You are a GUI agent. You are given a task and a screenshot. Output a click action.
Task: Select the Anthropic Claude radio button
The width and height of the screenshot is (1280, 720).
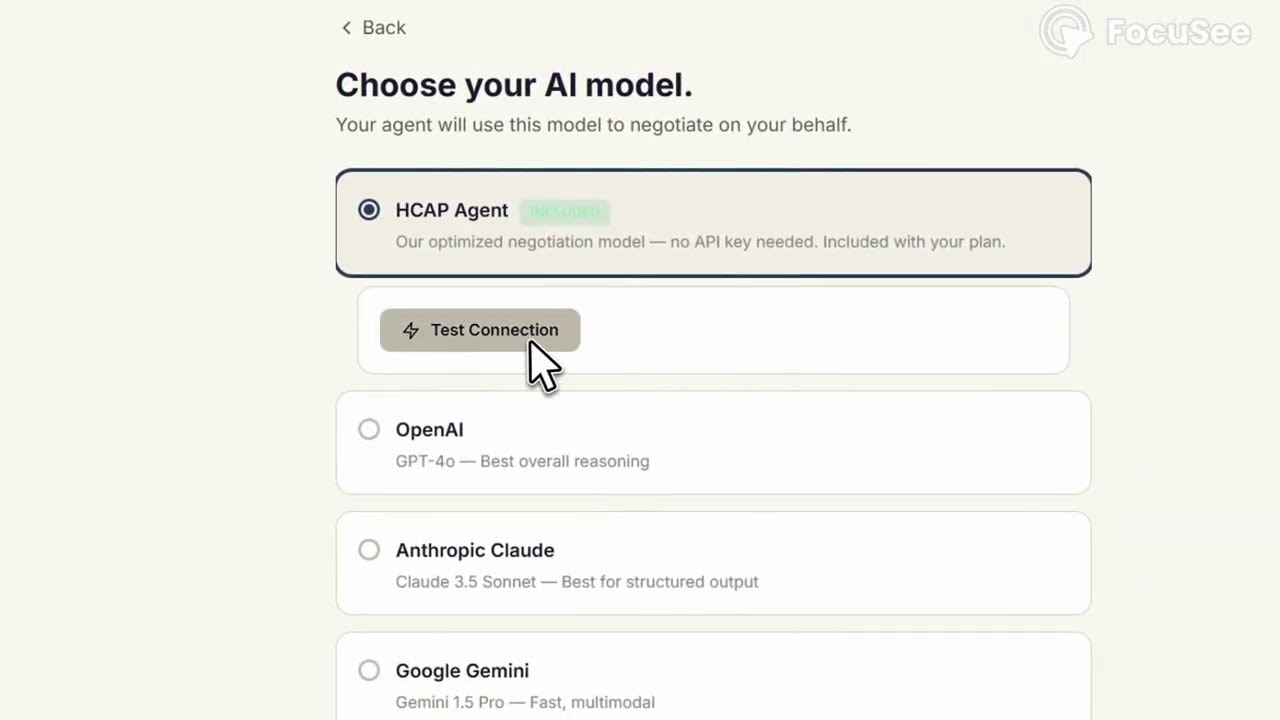[369, 550]
